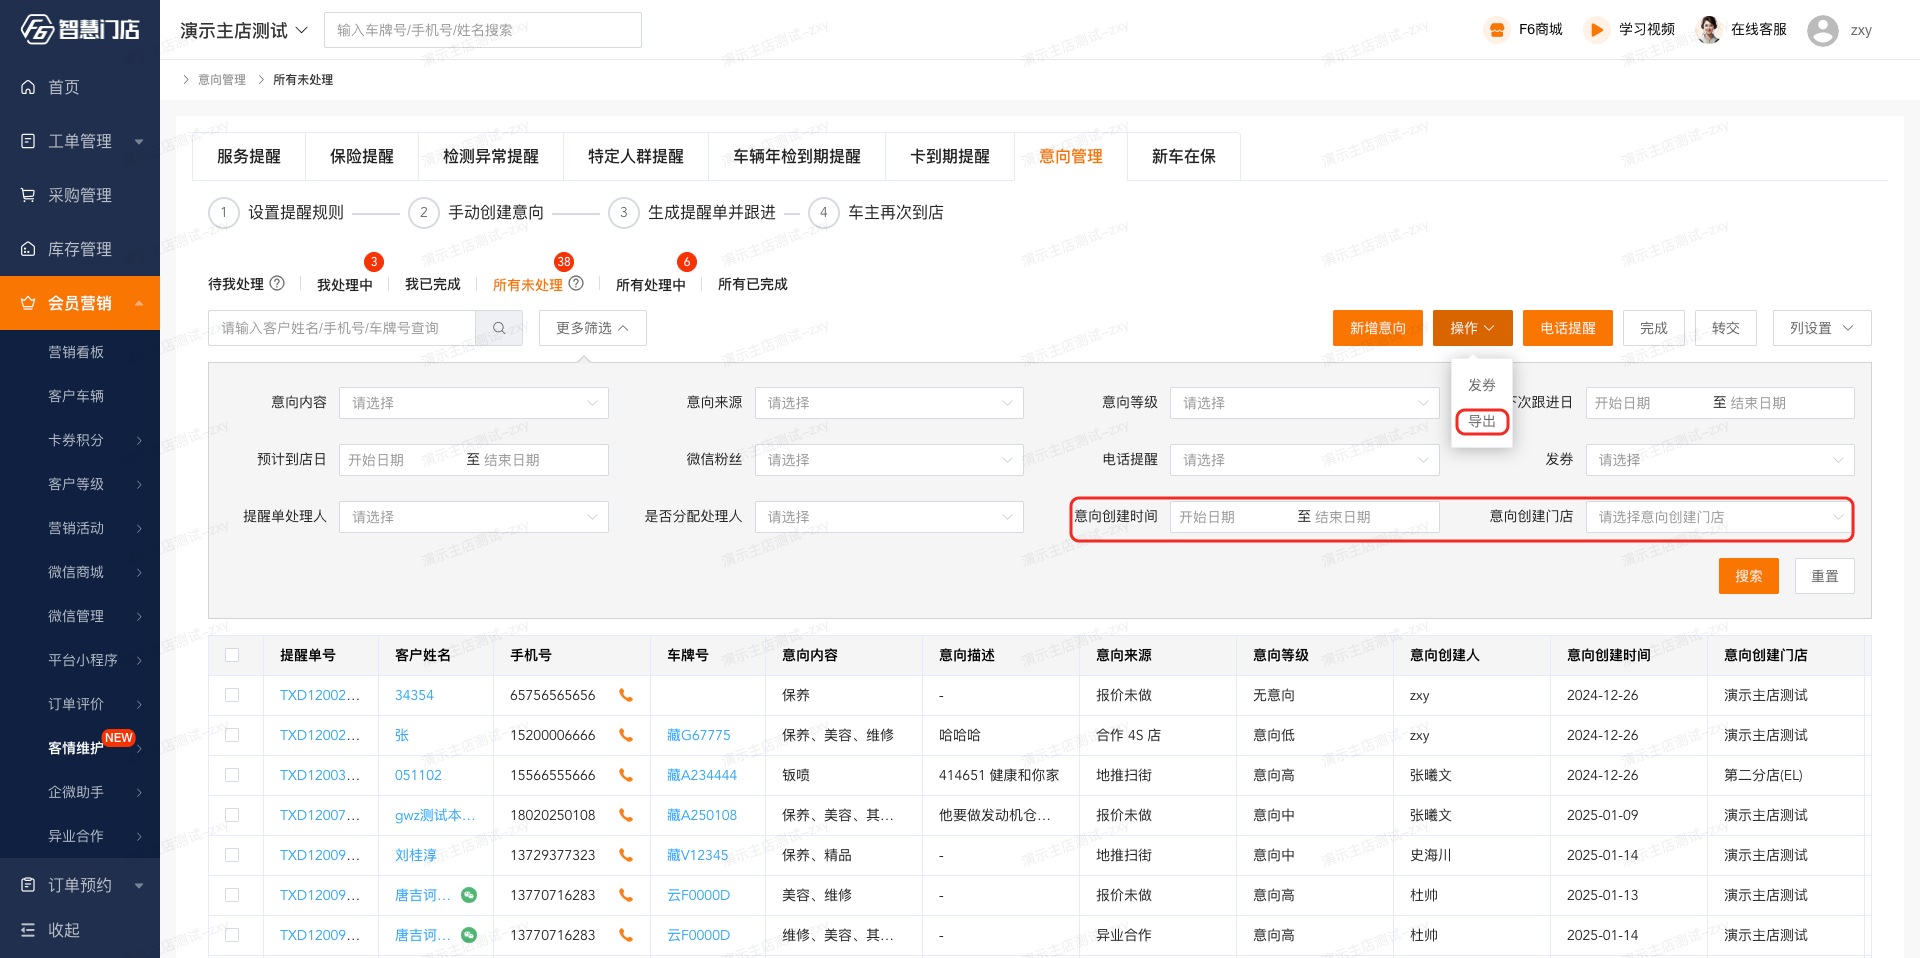The height and width of the screenshot is (958, 1920).
Task: Open the 意向等级 select dropdown
Action: tap(1304, 403)
